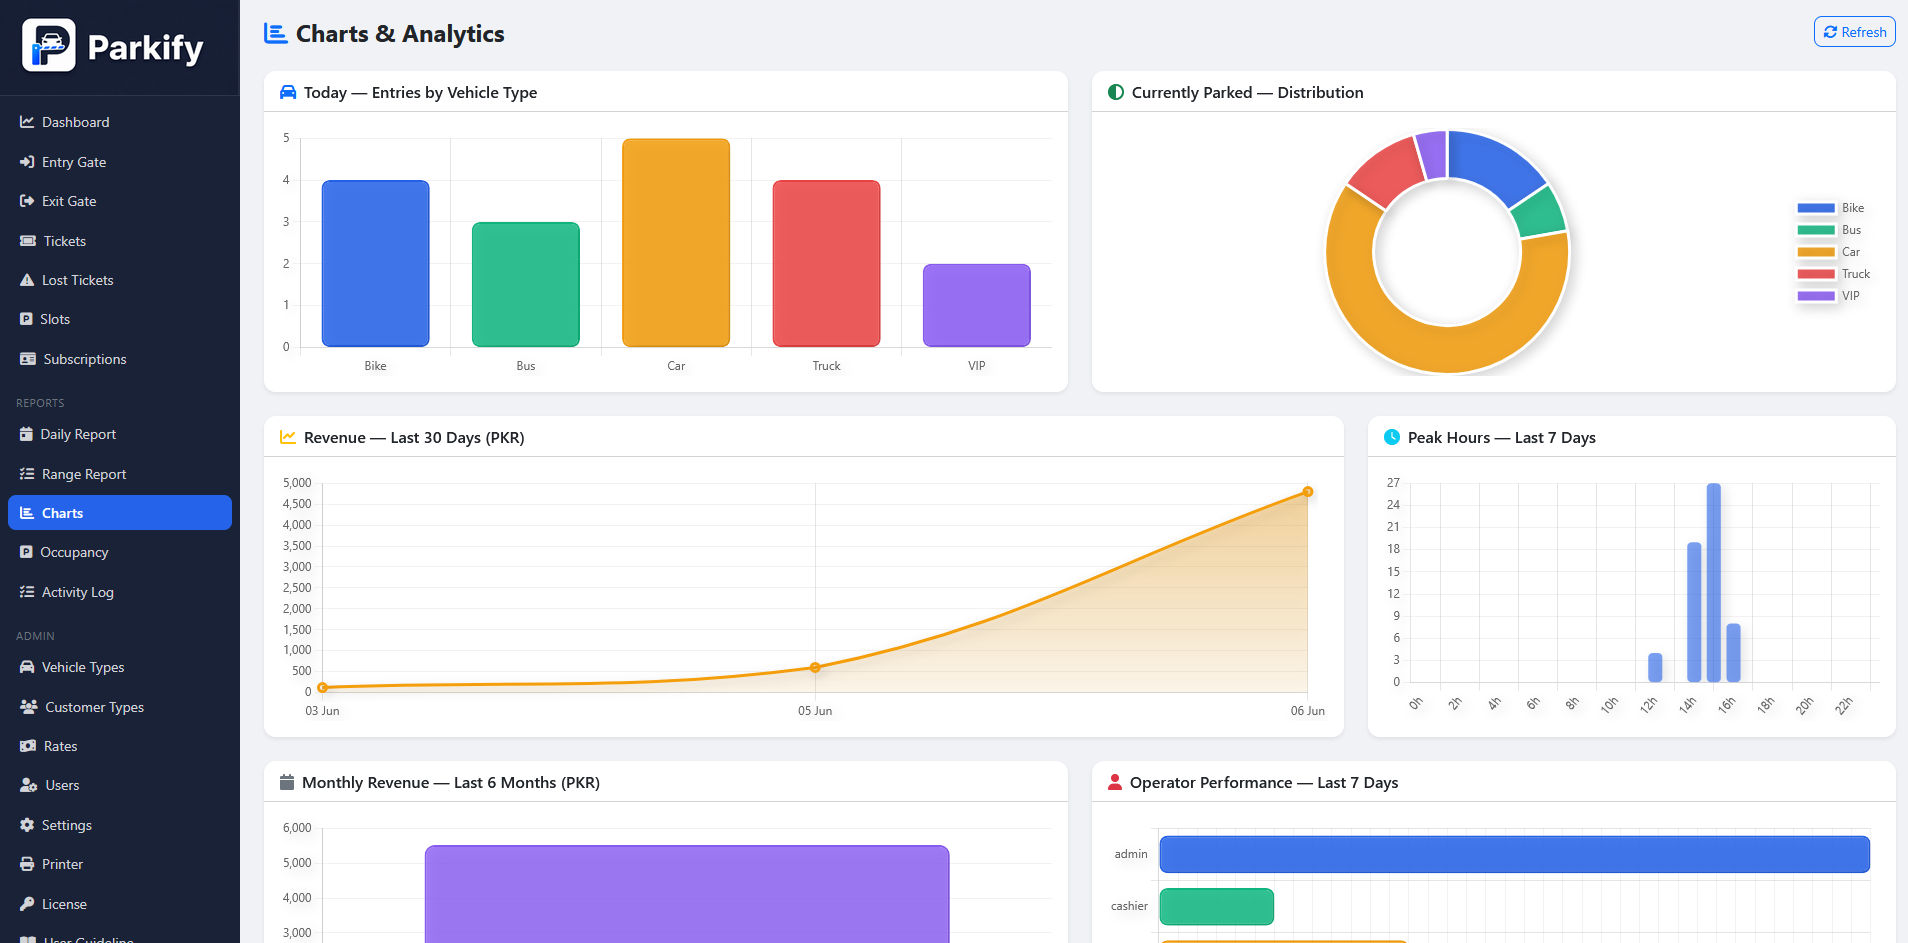
Task: Click the Customer Types people icon
Action: click(x=29, y=707)
